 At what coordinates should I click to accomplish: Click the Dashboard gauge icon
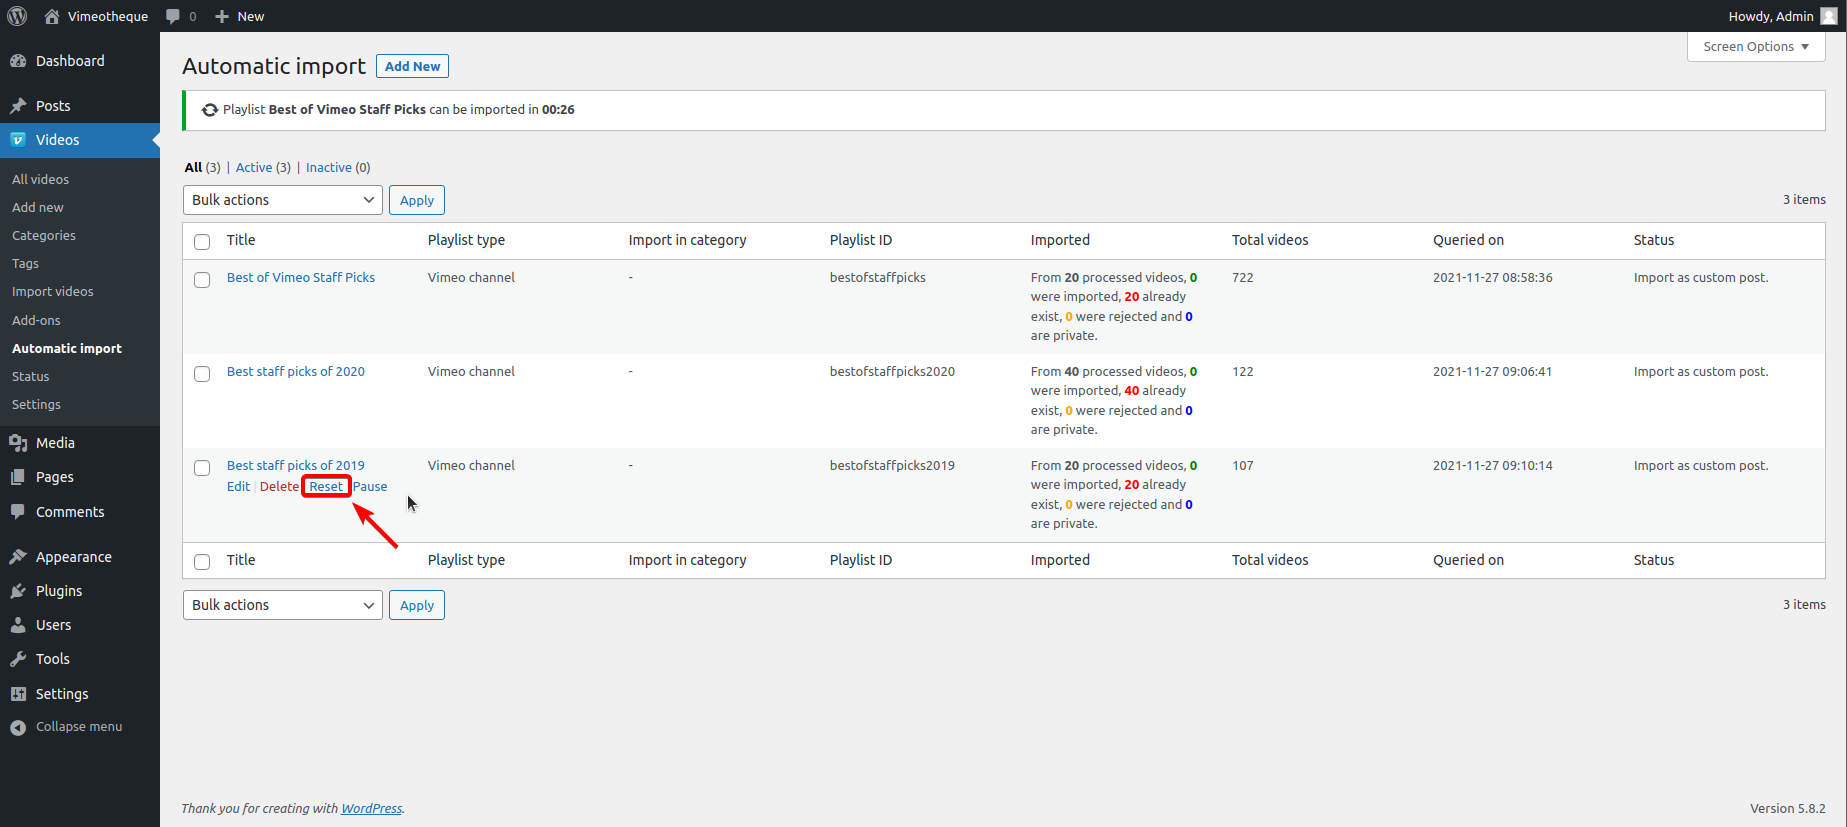tap(18, 61)
